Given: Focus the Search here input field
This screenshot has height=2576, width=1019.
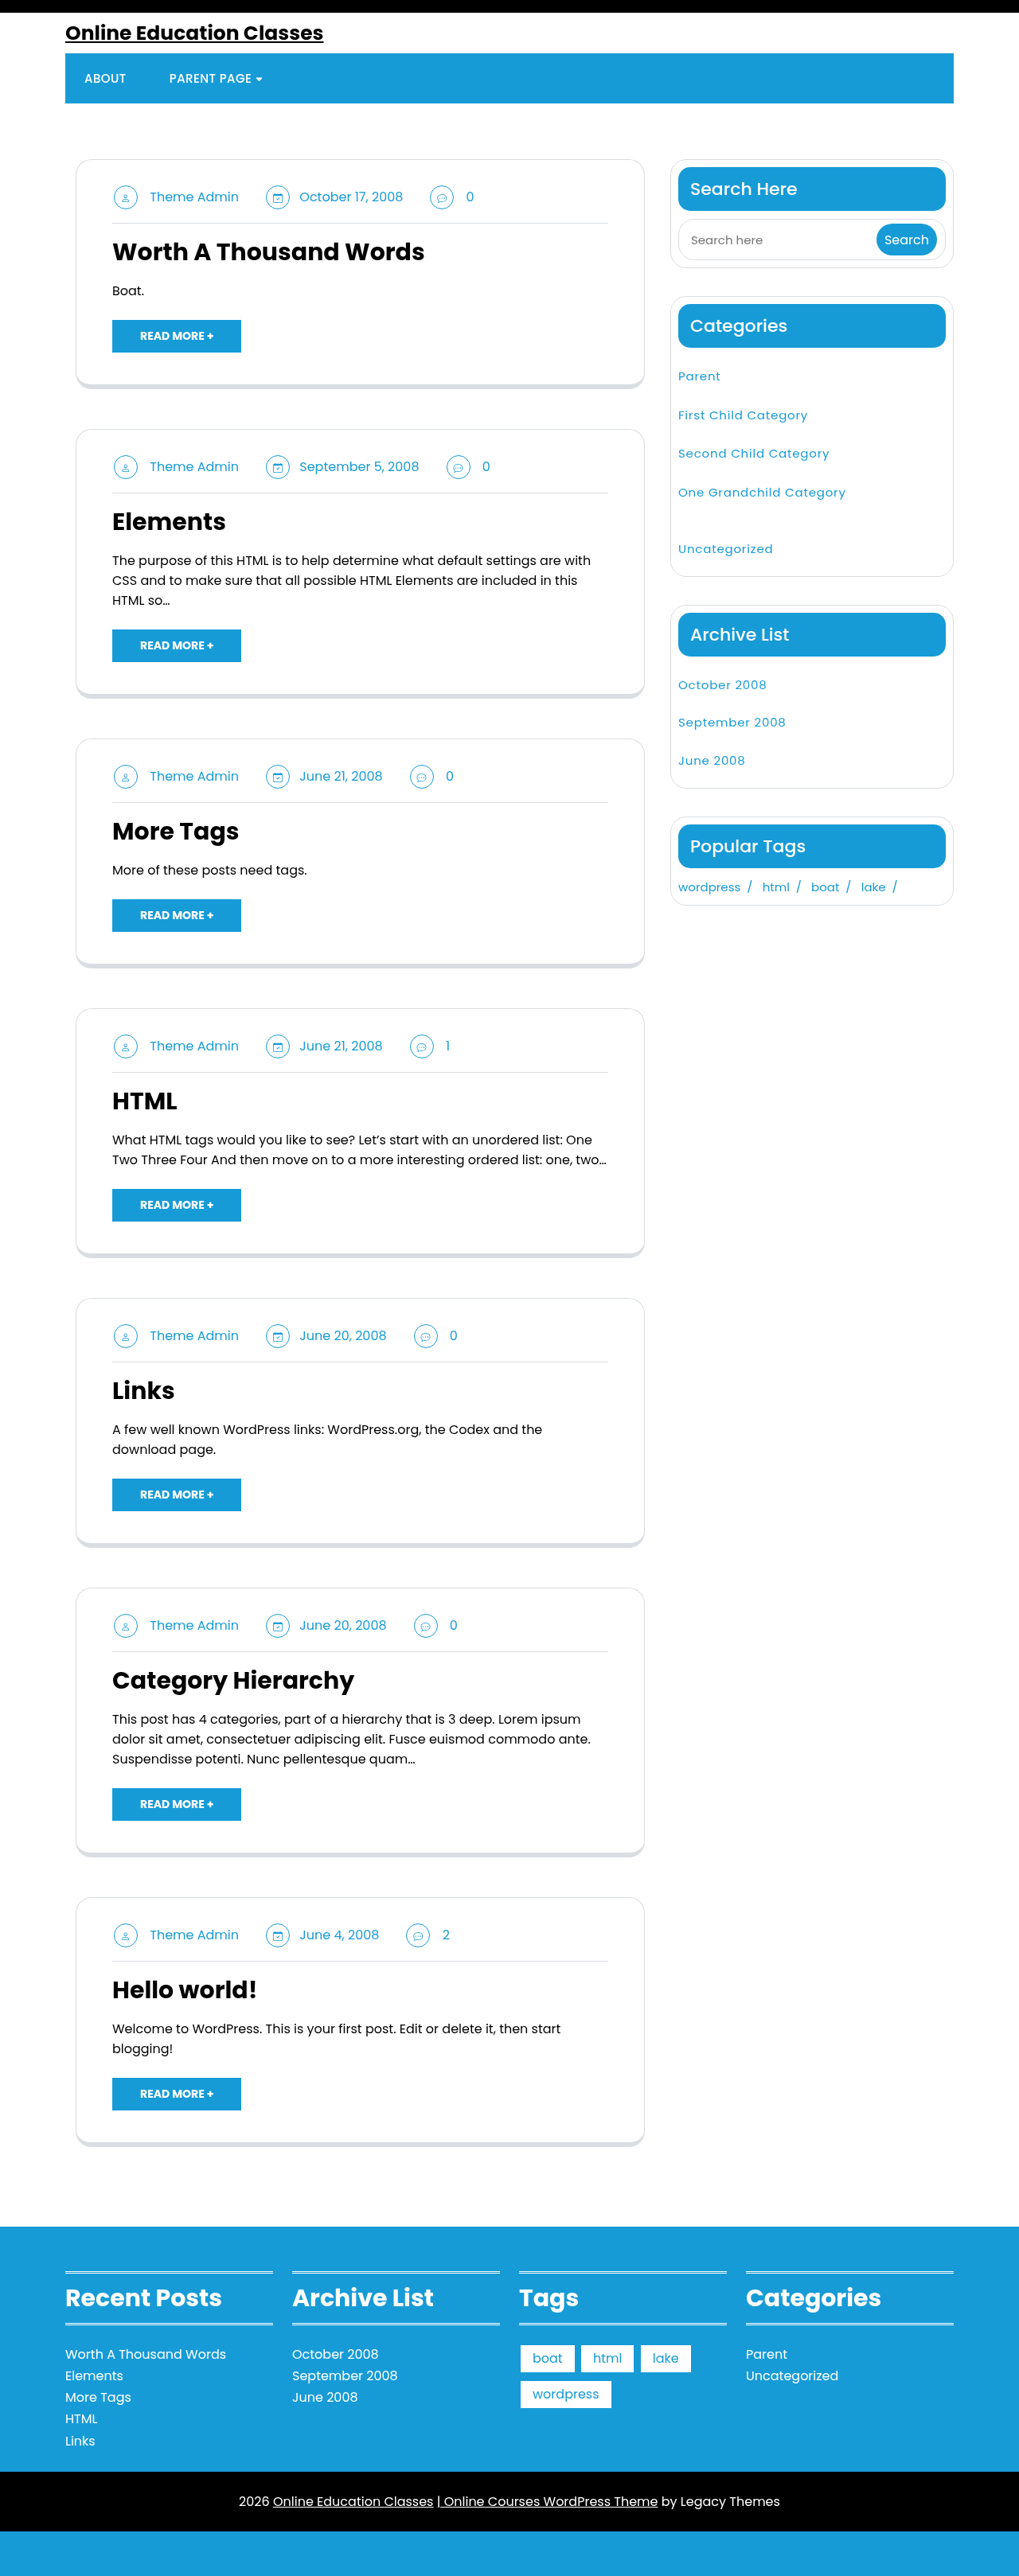Looking at the screenshot, I should pyautogui.click(x=778, y=240).
